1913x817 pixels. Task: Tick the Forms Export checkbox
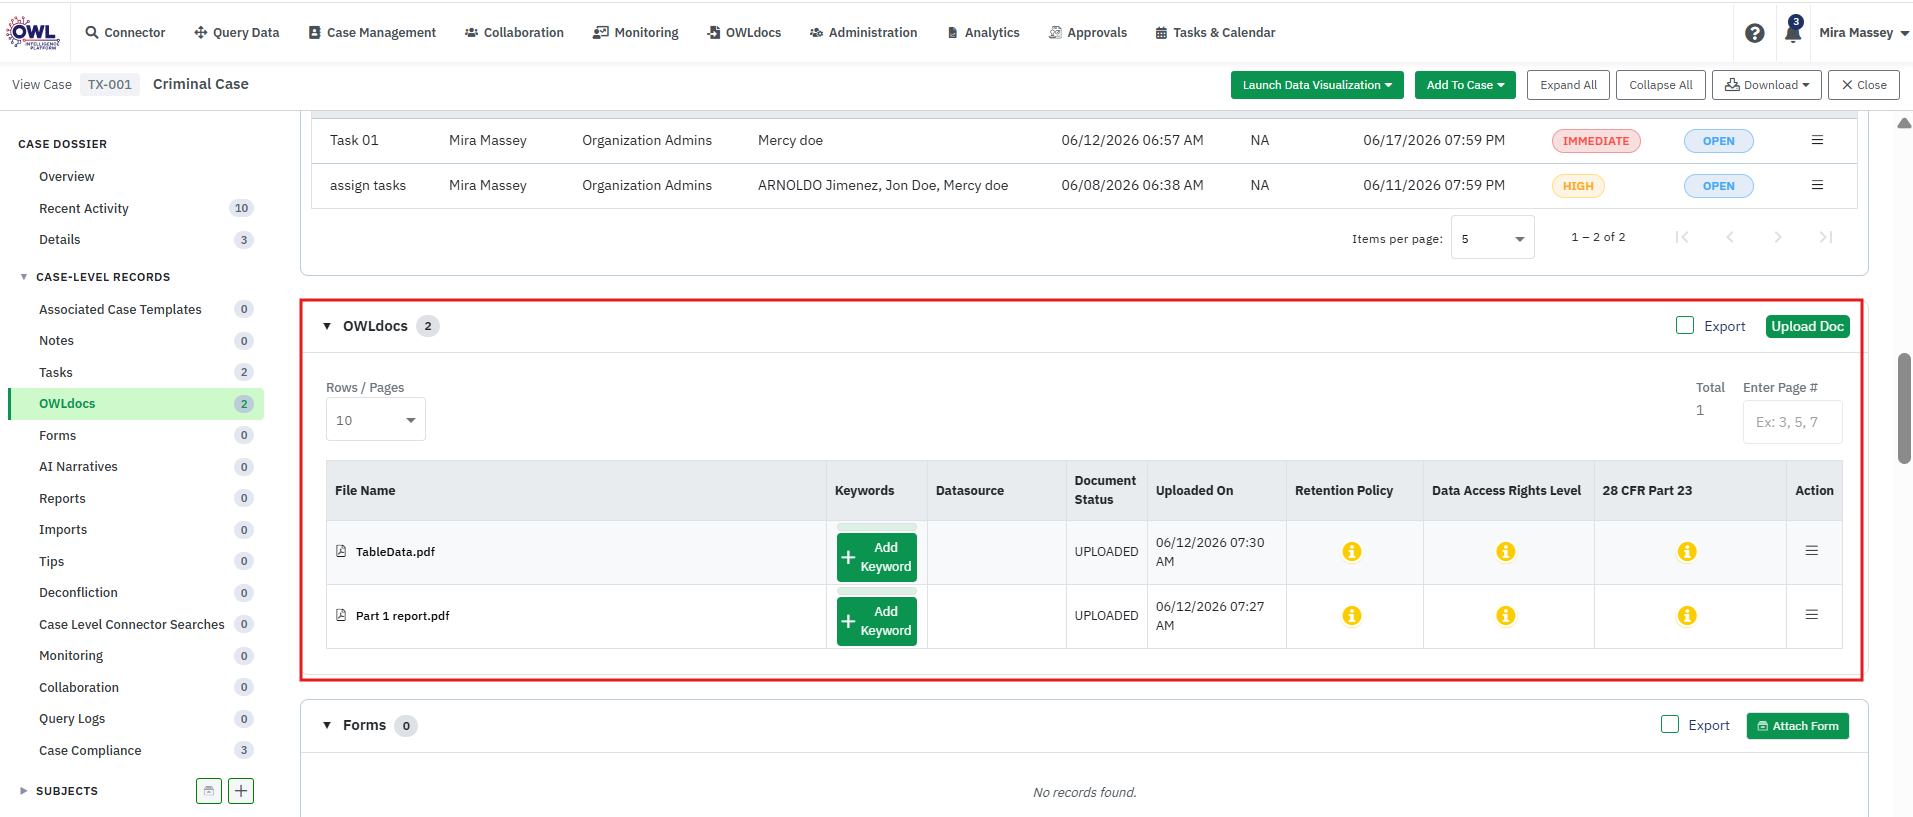pyautogui.click(x=1670, y=724)
